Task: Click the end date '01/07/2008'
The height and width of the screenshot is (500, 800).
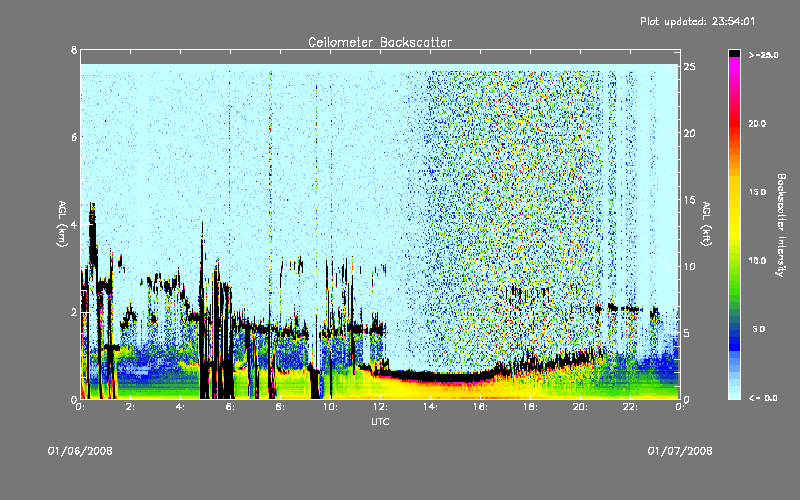Action: pyautogui.click(x=680, y=451)
